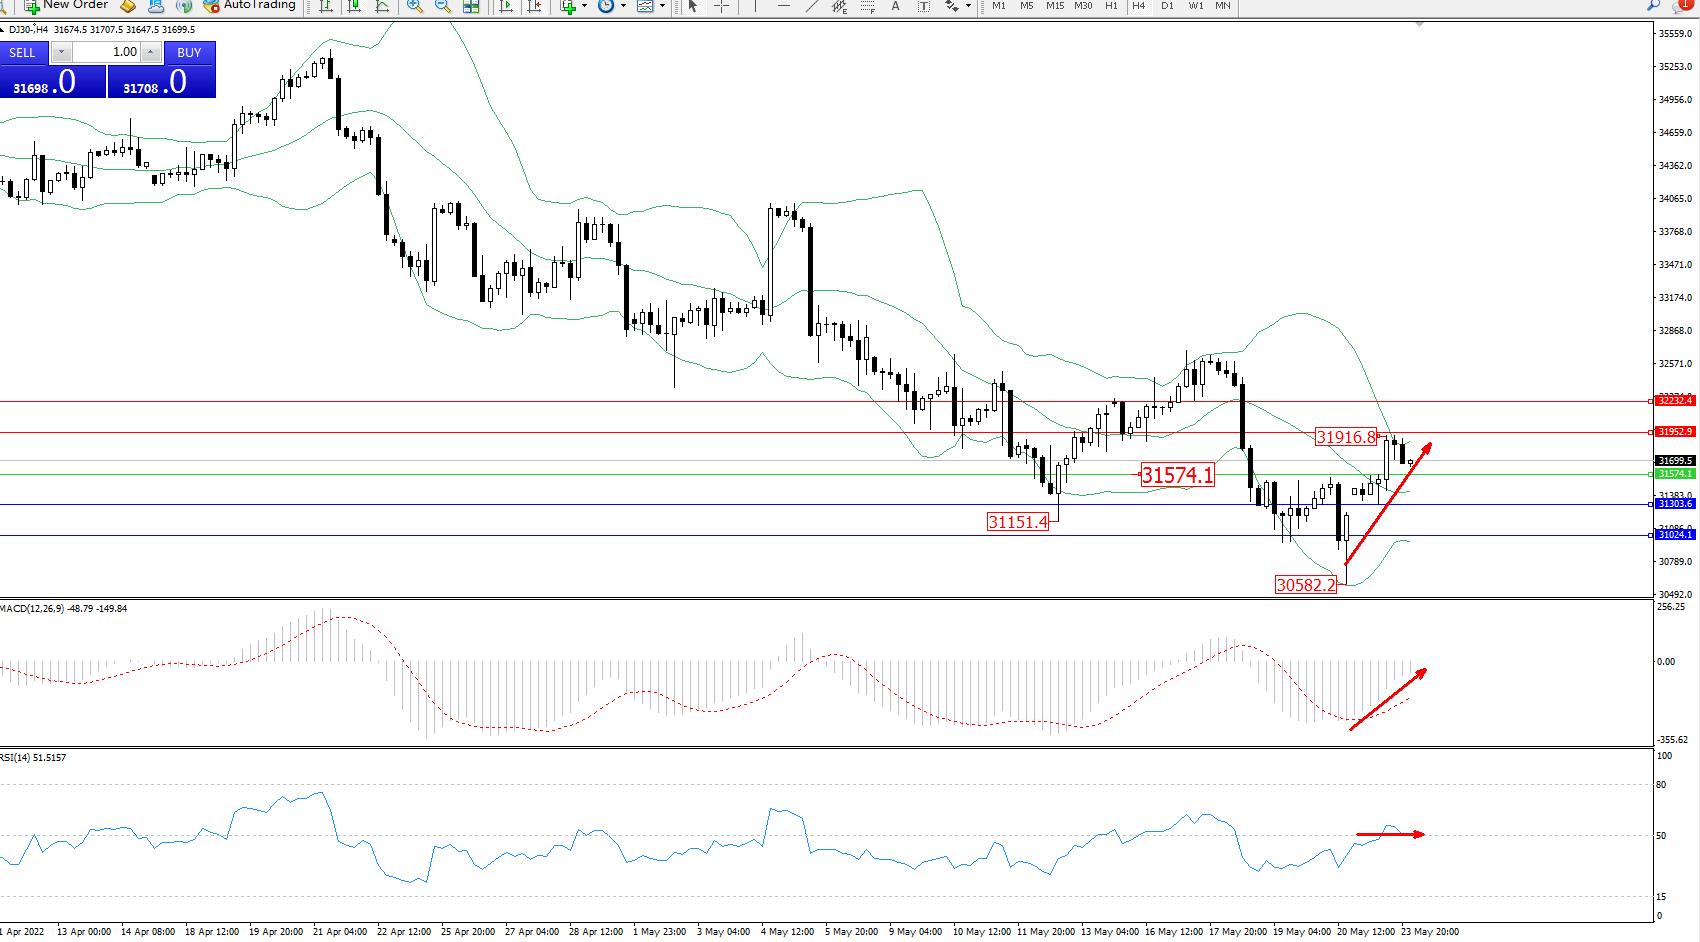The image size is (1700, 942).
Task: Click the Zoom Out magnifier icon
Action: [x=442, y=6]
